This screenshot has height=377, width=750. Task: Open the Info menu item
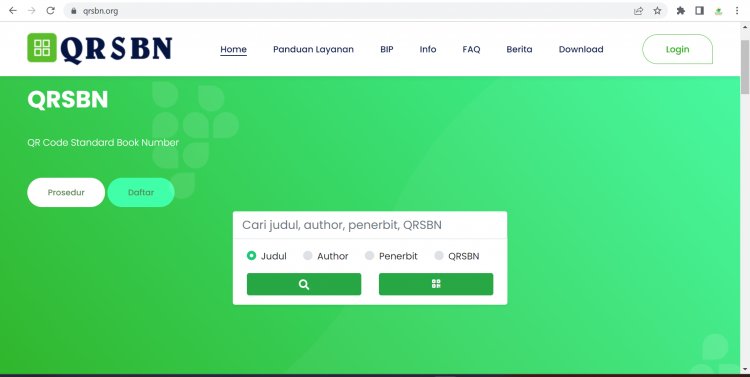click(x=428, y=49)
